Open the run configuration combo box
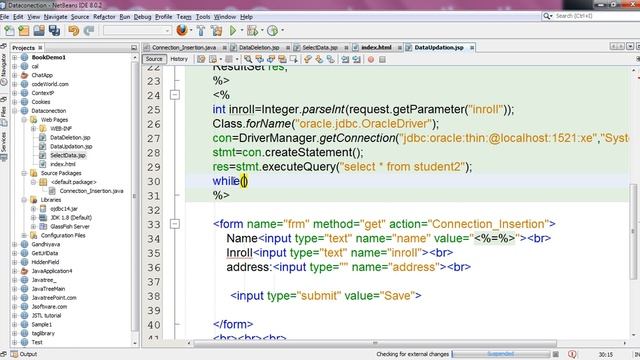The height and width of the screenshot is (360, 640). point(137,31)
